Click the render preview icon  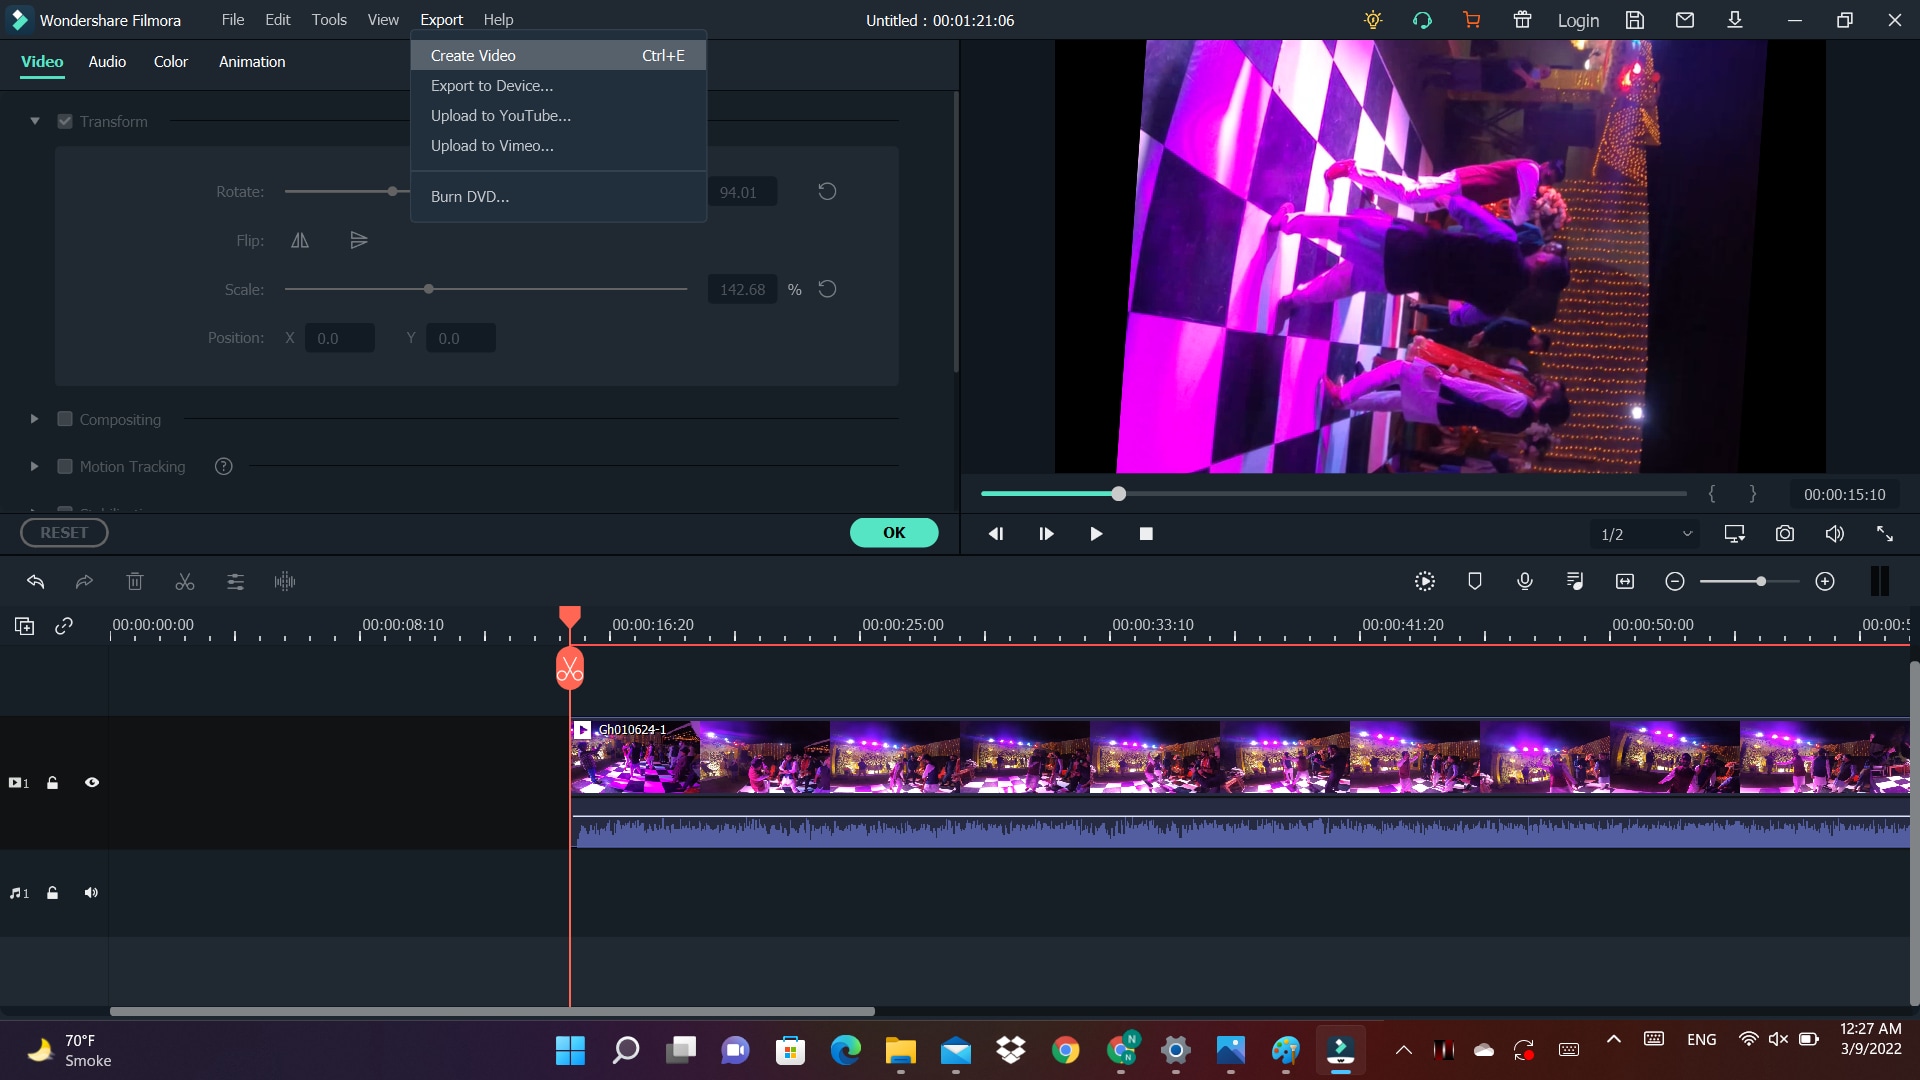coord(1425,581)
